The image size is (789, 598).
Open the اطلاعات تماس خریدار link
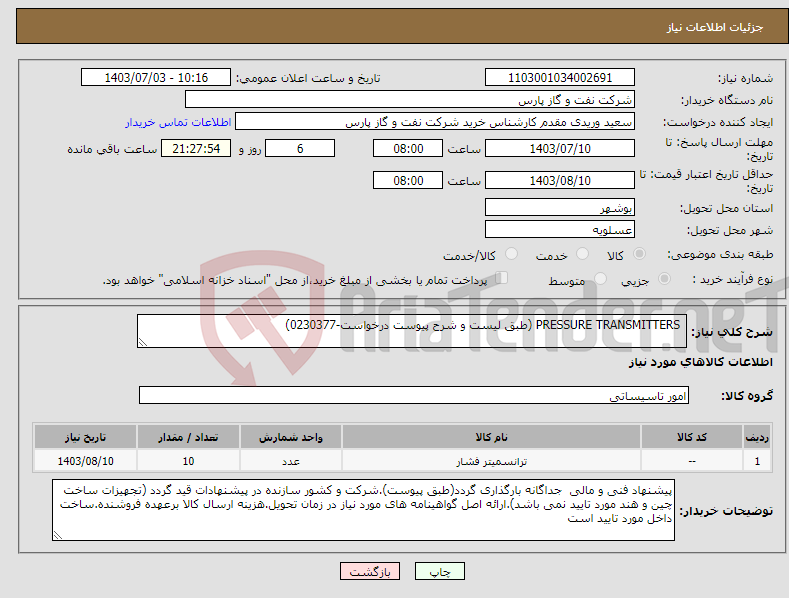click(178, 122)
